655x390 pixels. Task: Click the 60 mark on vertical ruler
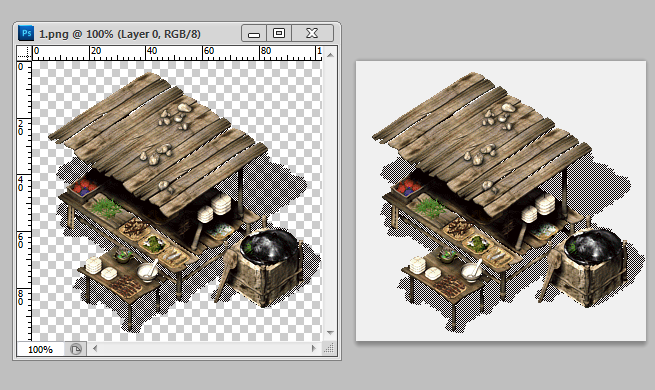[20, 241]
